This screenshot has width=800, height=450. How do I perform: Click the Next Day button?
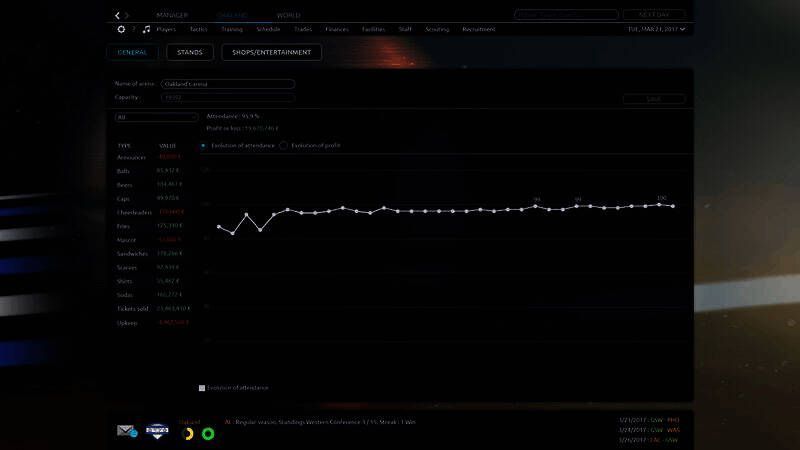pyautogui.click(x=654, y=15)
